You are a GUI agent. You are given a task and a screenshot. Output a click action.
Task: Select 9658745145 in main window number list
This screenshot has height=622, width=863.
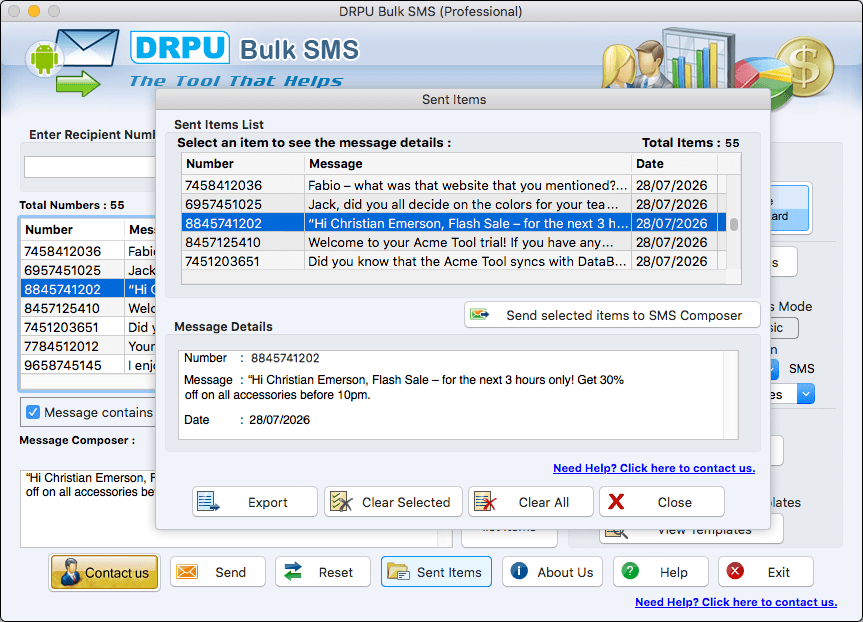coord(88,365)
